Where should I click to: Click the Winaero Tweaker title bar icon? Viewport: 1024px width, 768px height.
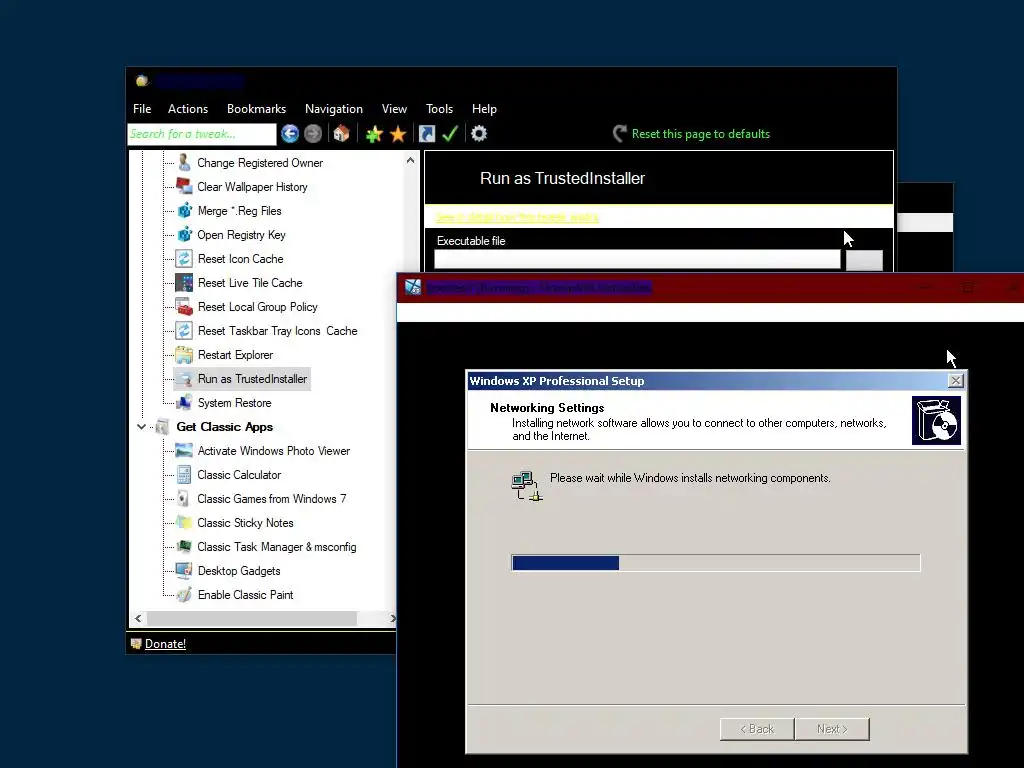pyautogui.click(x=142, y=81)
